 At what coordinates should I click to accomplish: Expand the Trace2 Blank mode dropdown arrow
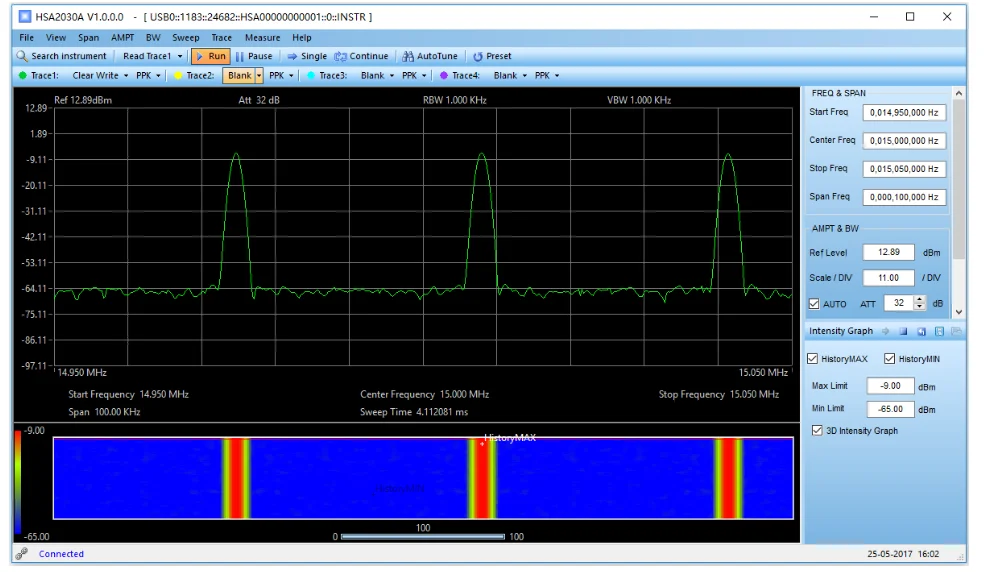pos(259,75)
